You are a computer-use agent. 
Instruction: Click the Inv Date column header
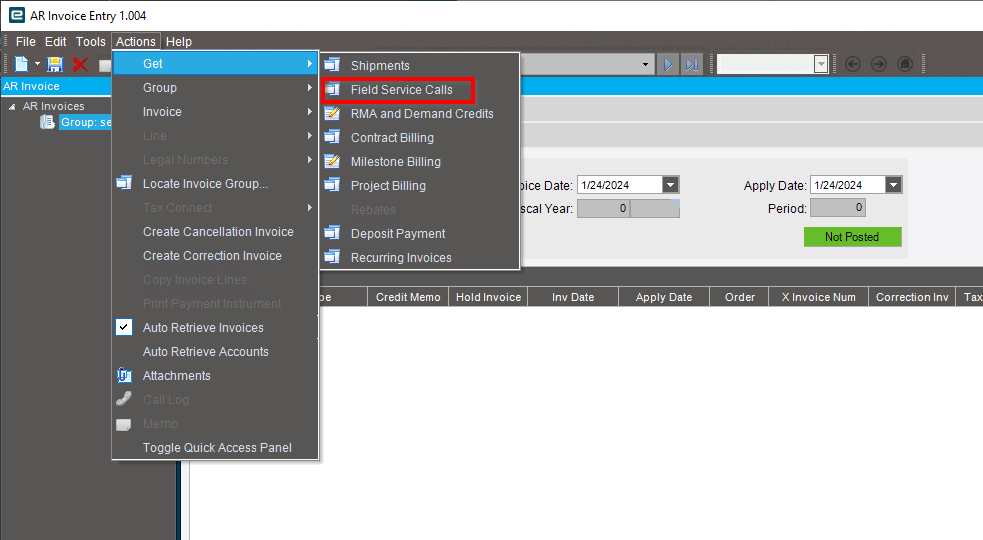coord(573,297)
